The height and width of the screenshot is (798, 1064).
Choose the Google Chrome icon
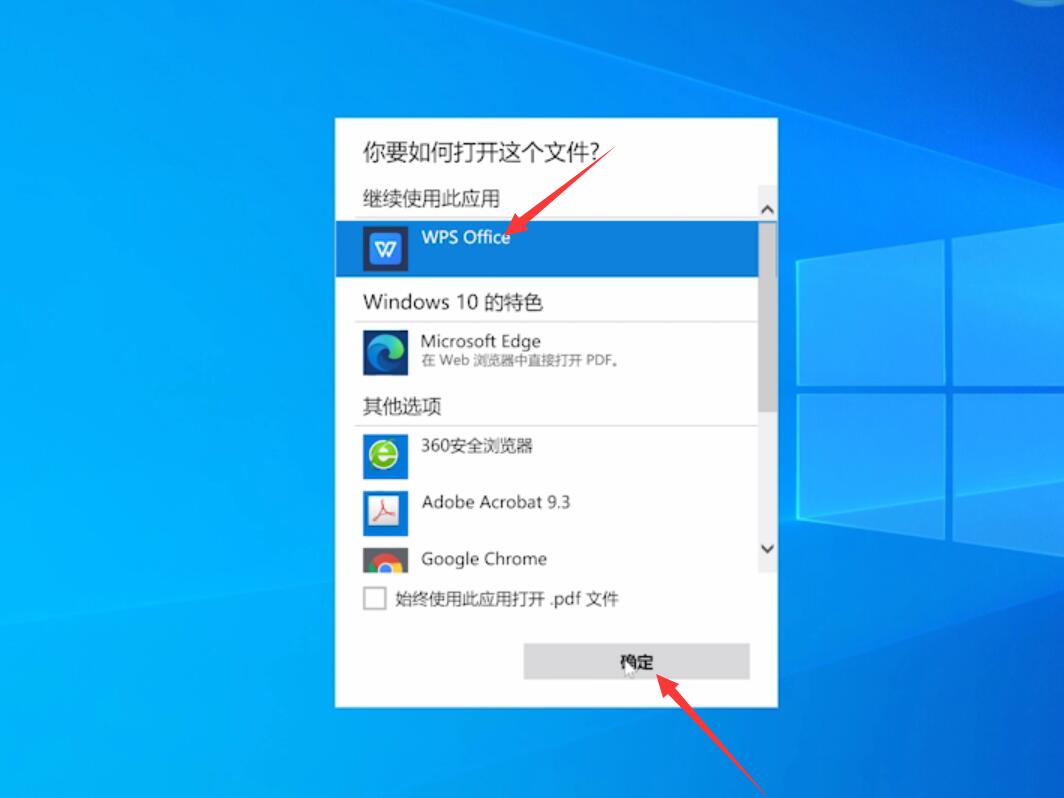click(385, 560)
